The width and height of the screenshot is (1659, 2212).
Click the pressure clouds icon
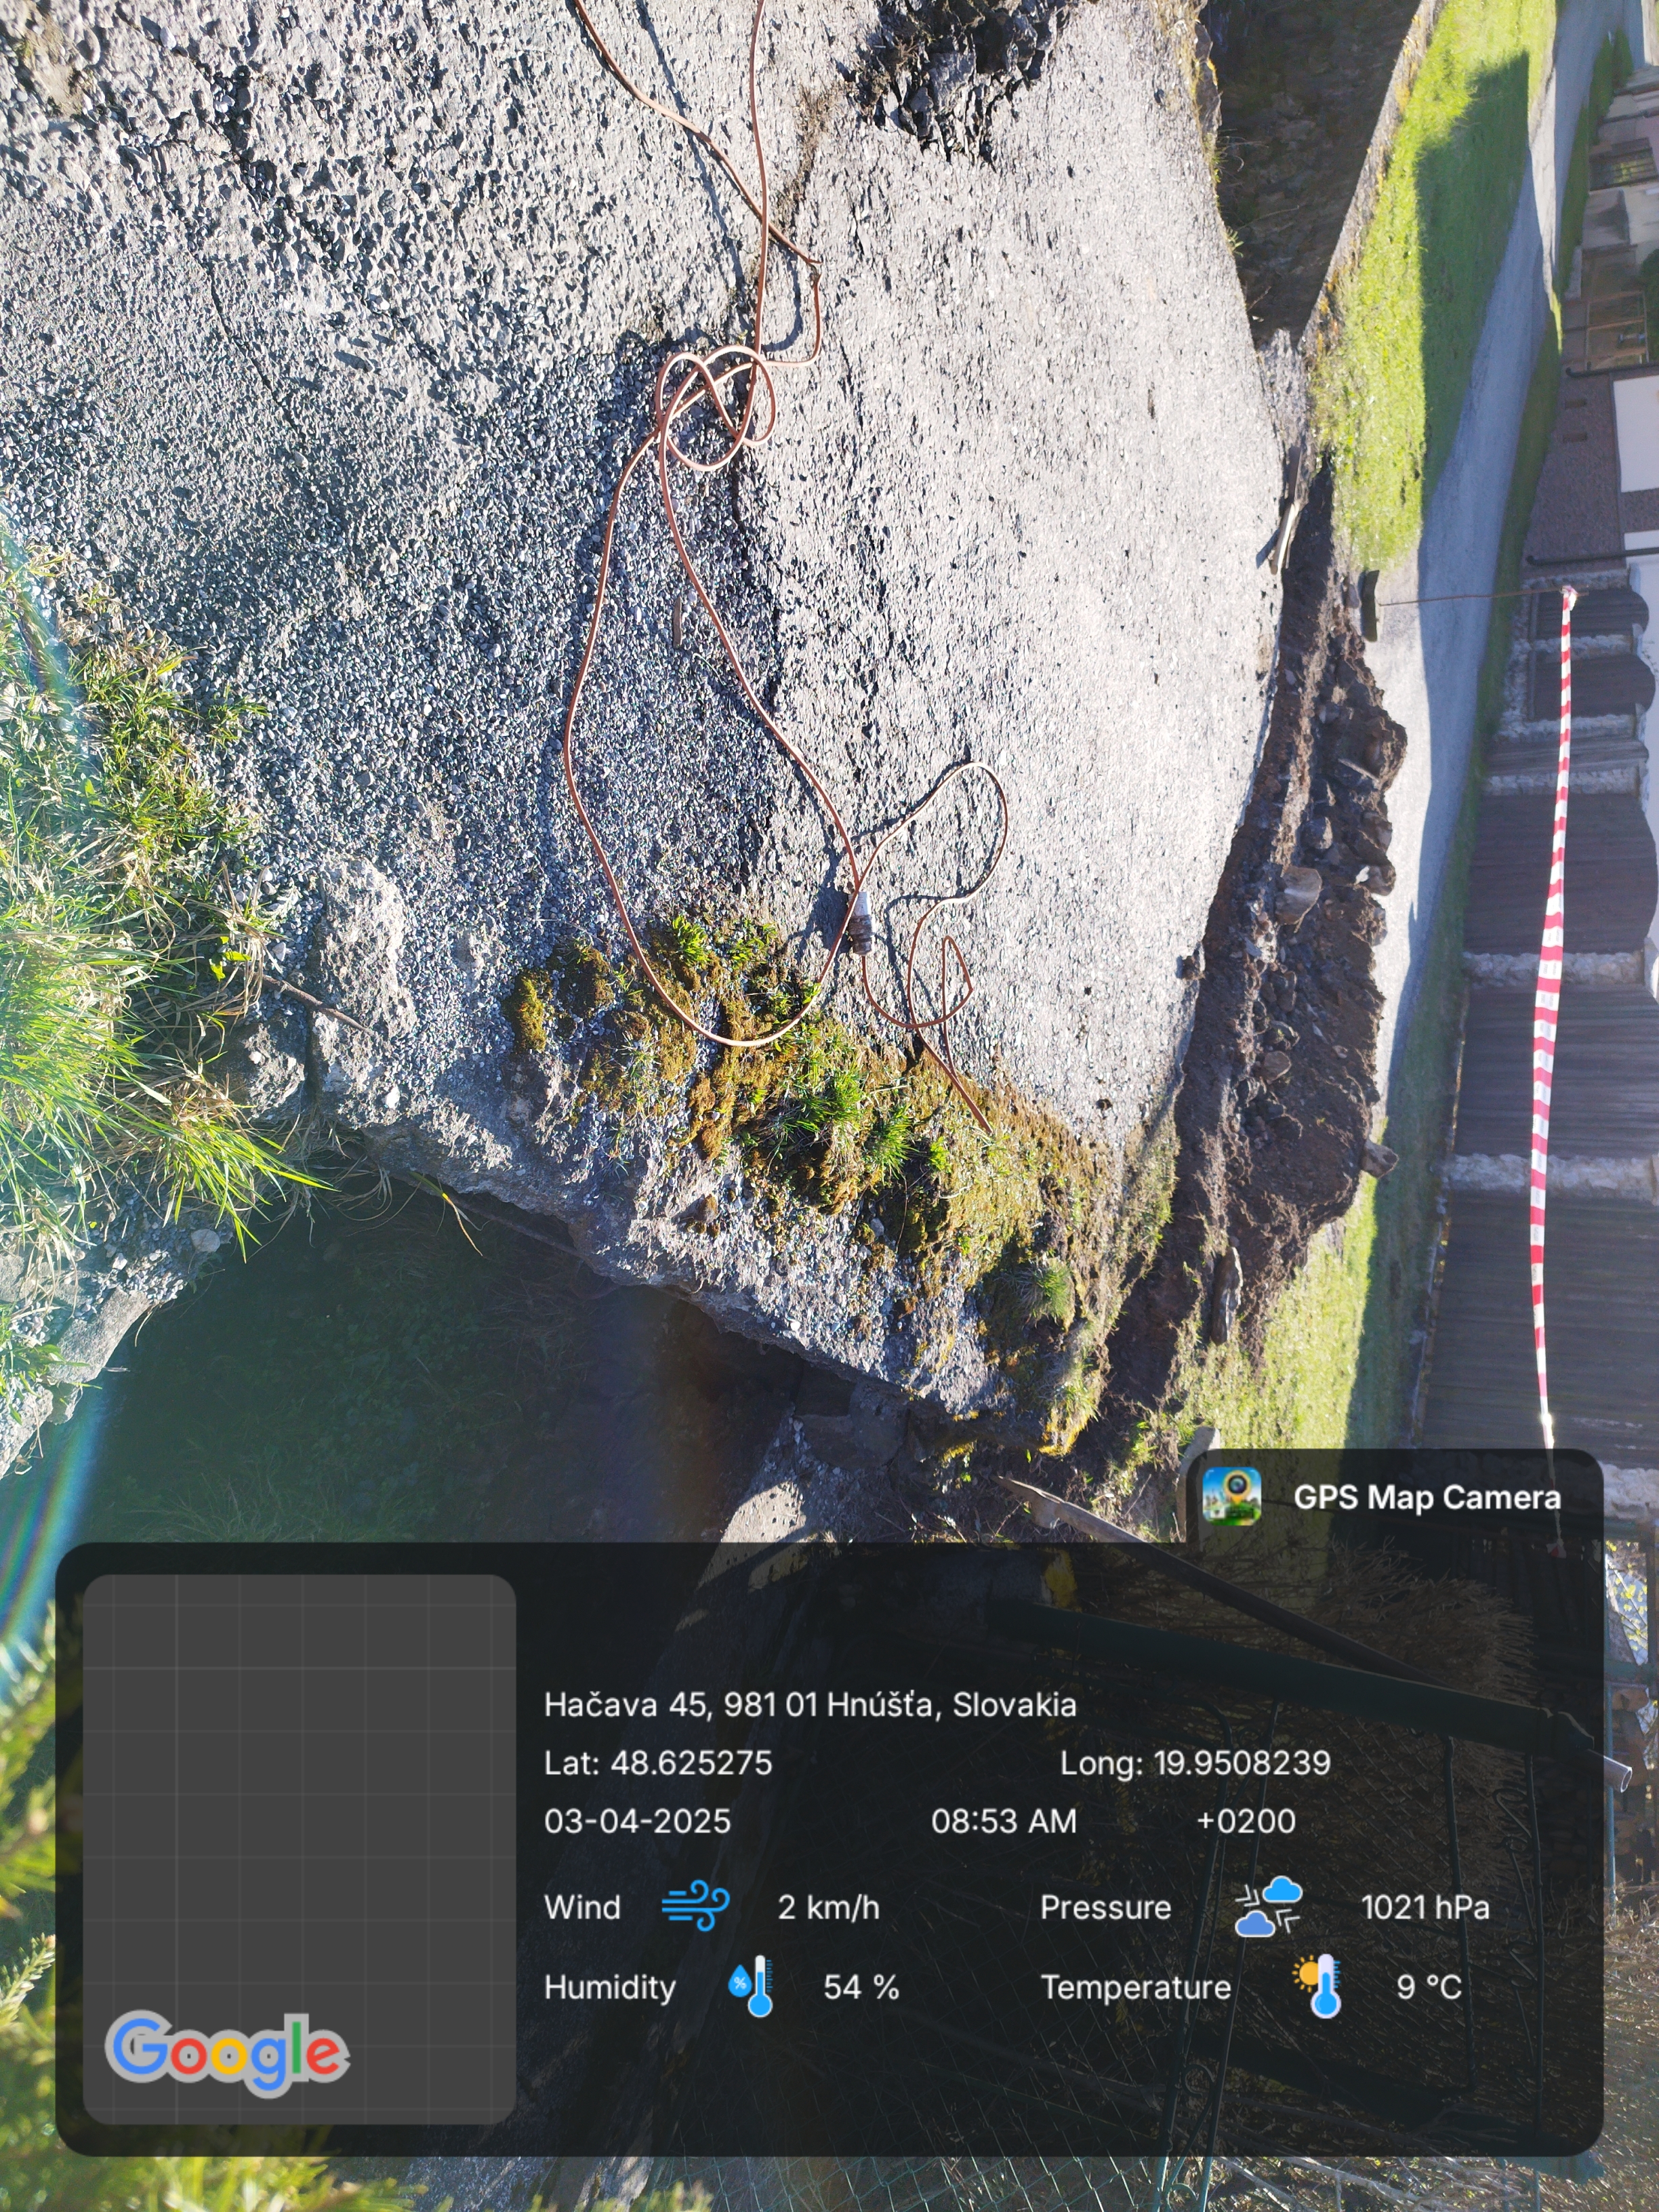pyautogui.click(x=1269, y=1907)
